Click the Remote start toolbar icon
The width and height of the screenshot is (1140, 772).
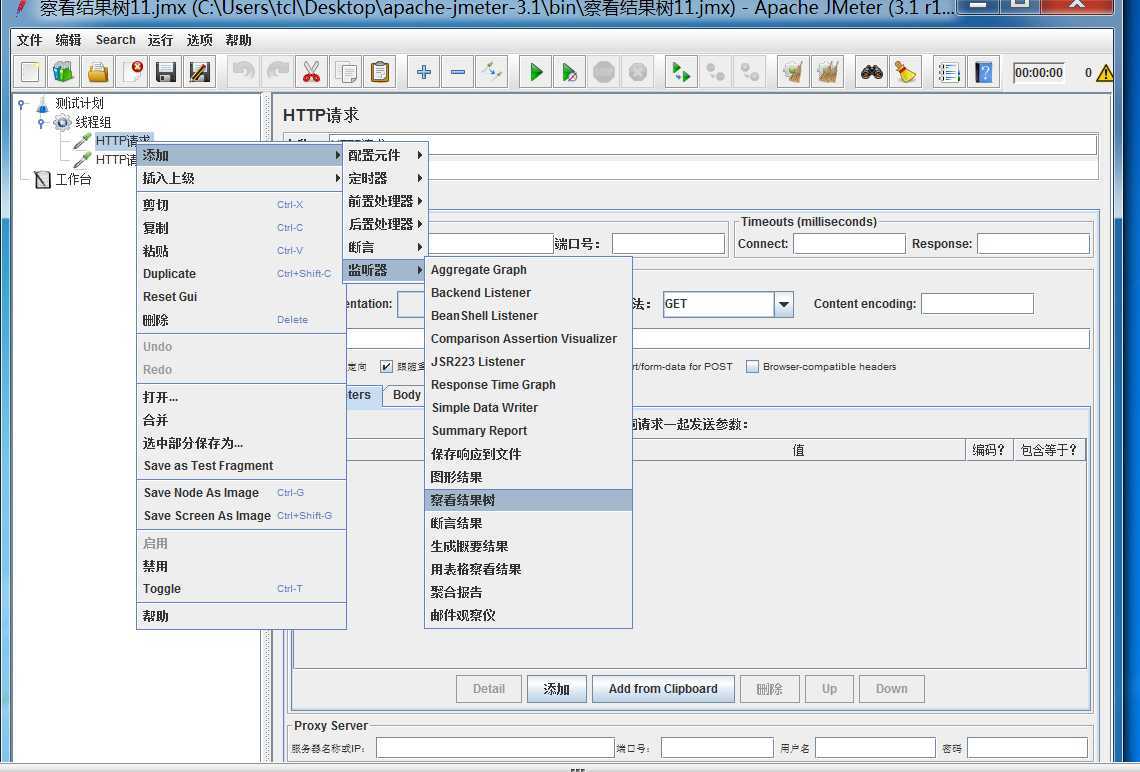pos(681,72)
